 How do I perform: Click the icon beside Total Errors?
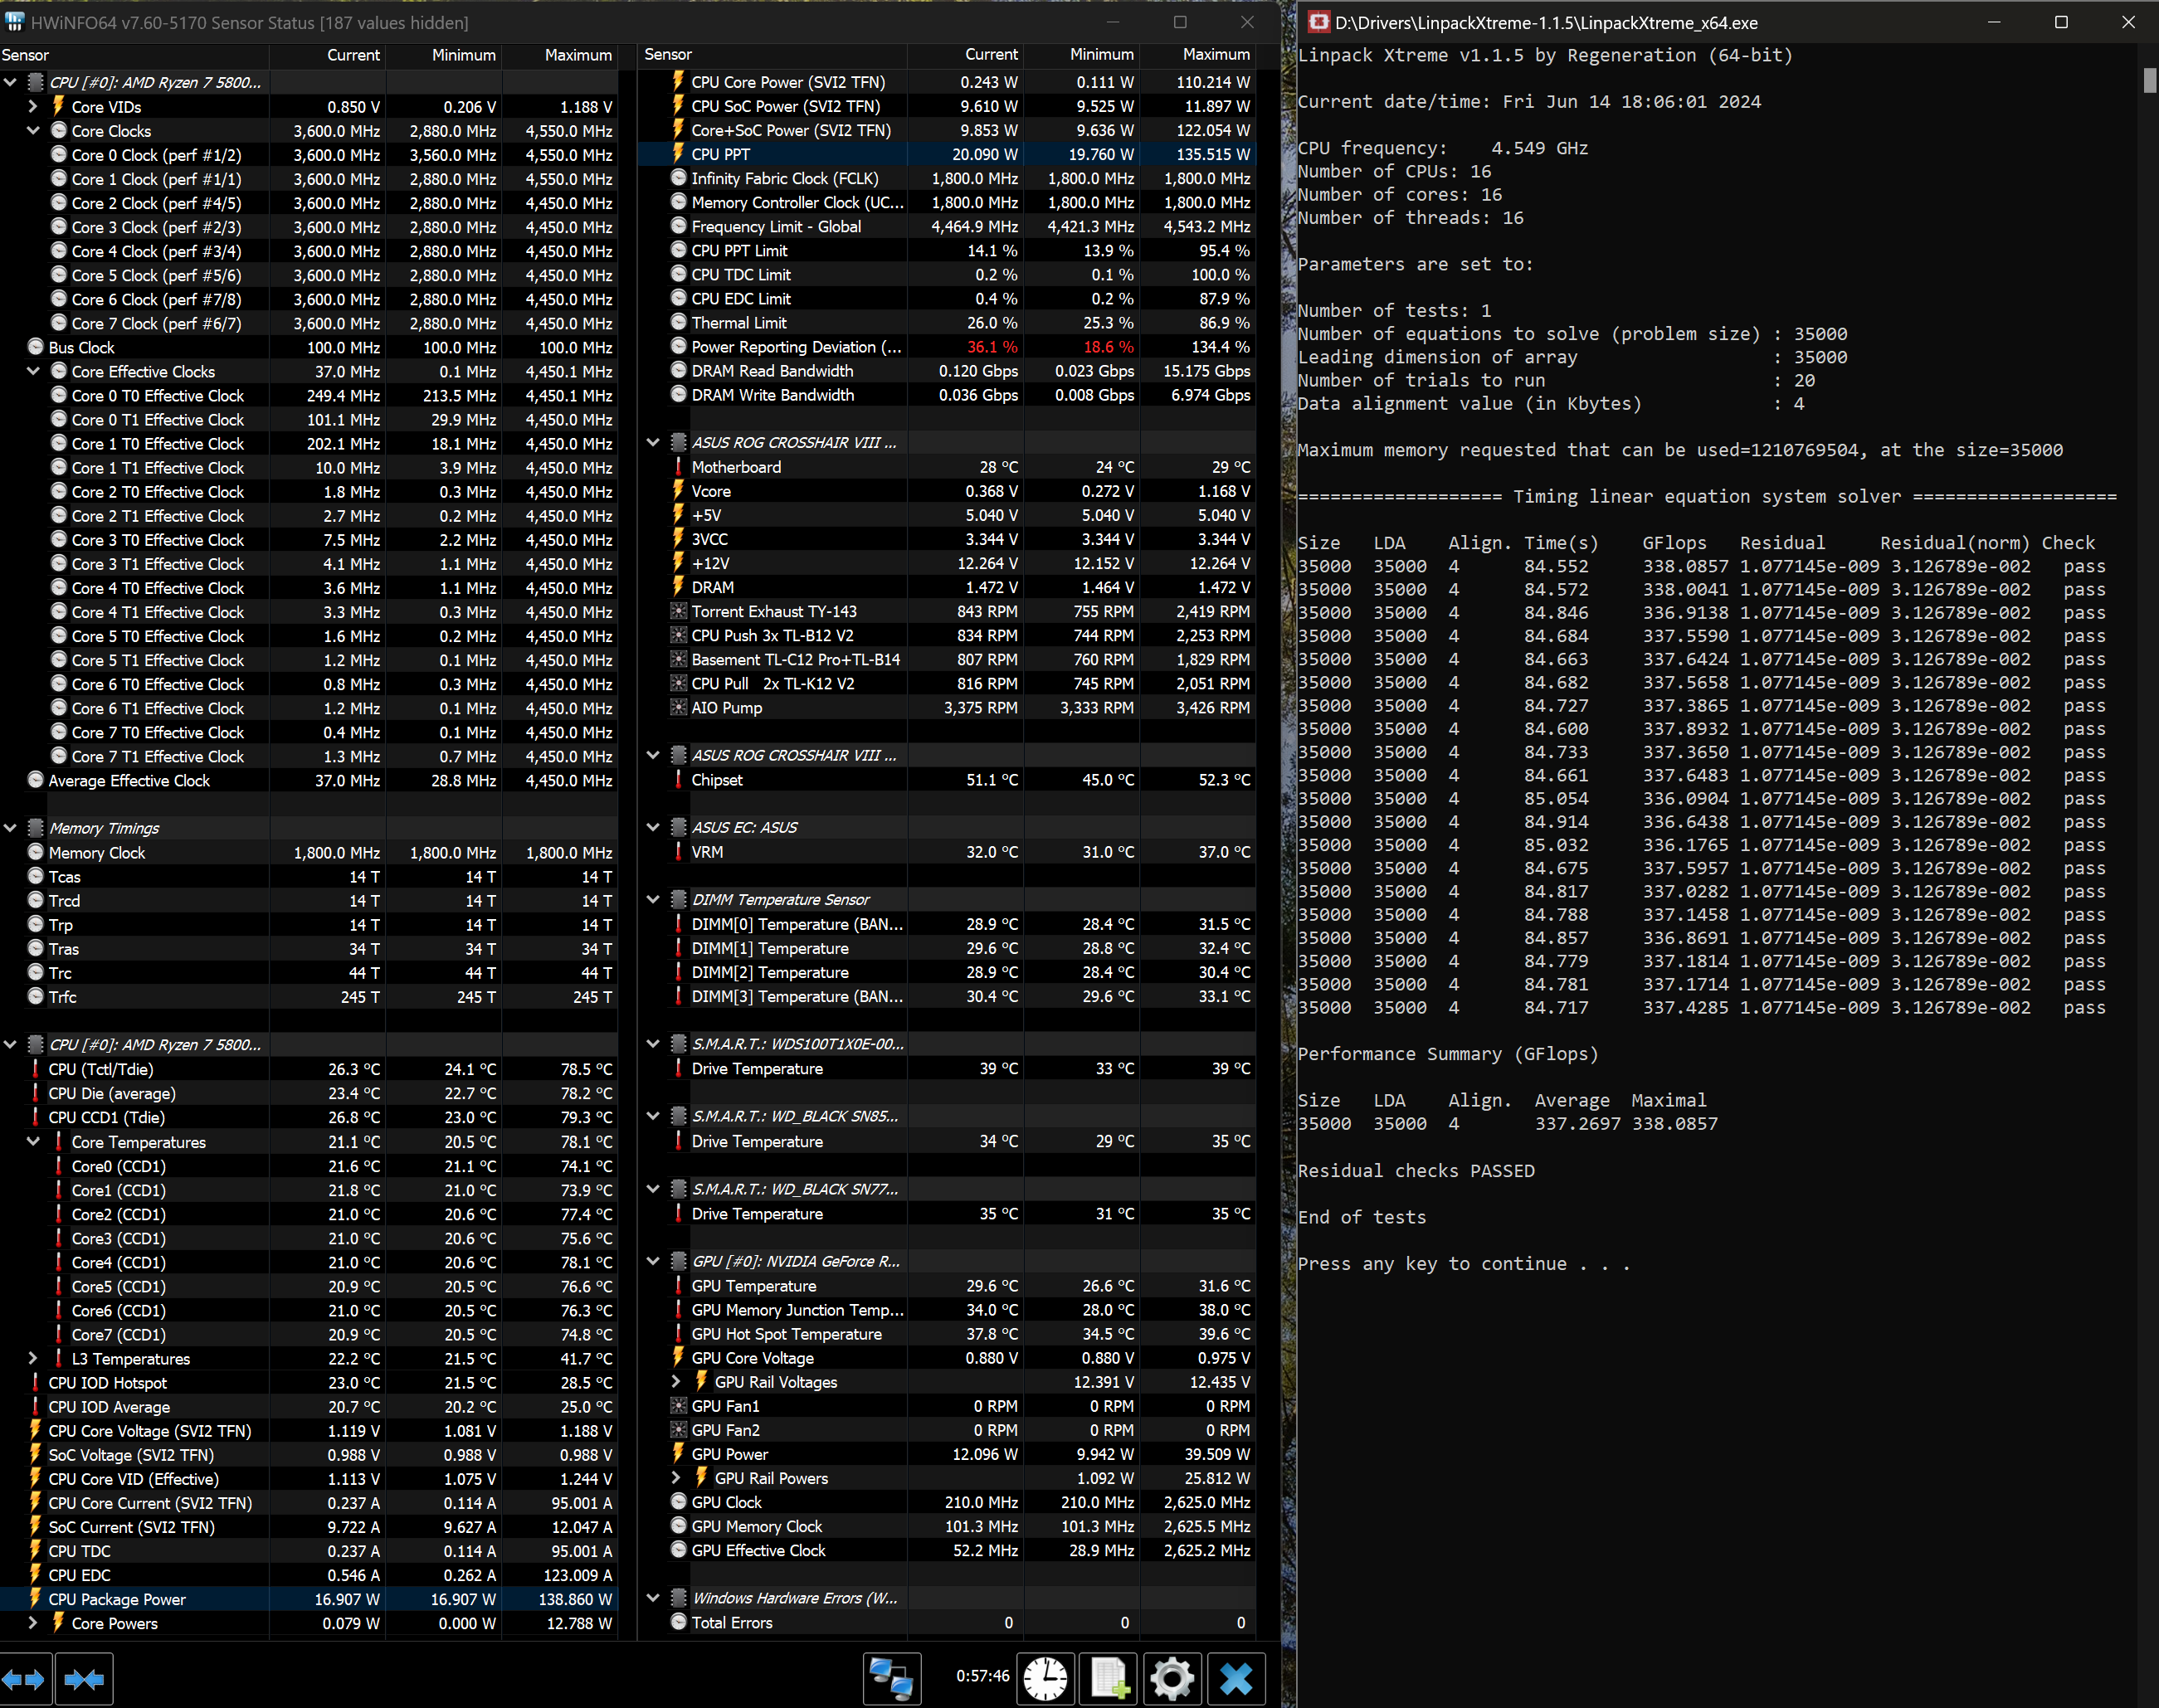click(x=678, y=1622)
